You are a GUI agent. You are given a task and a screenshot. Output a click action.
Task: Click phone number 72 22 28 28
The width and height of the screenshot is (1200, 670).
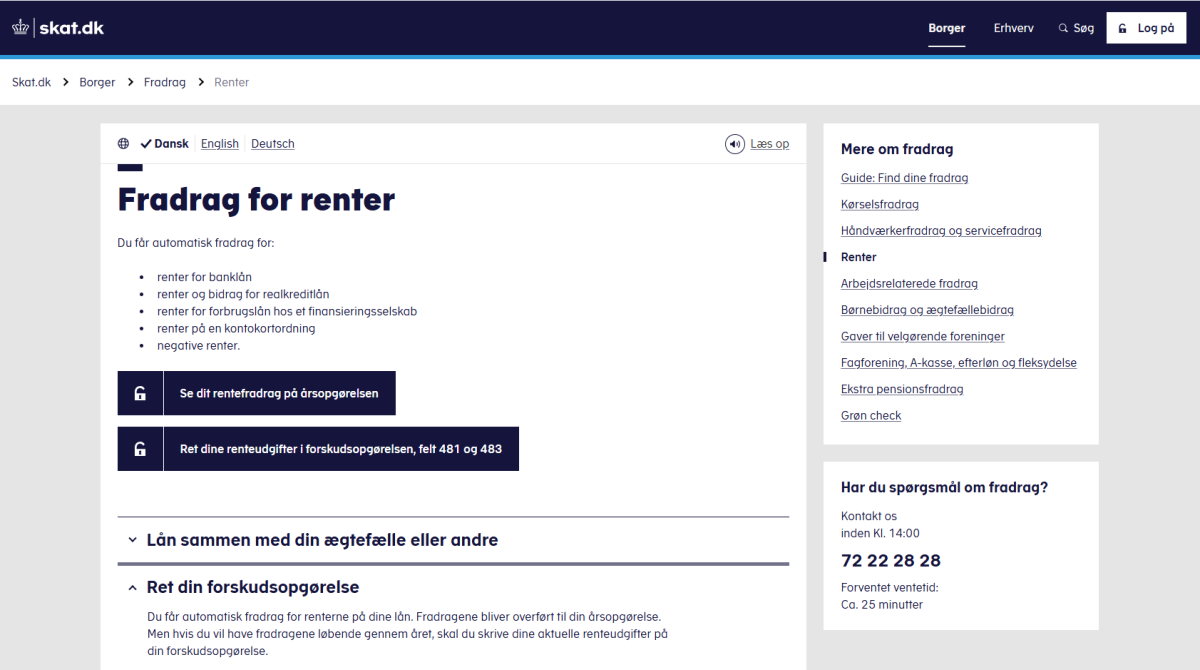coord(890,560)
